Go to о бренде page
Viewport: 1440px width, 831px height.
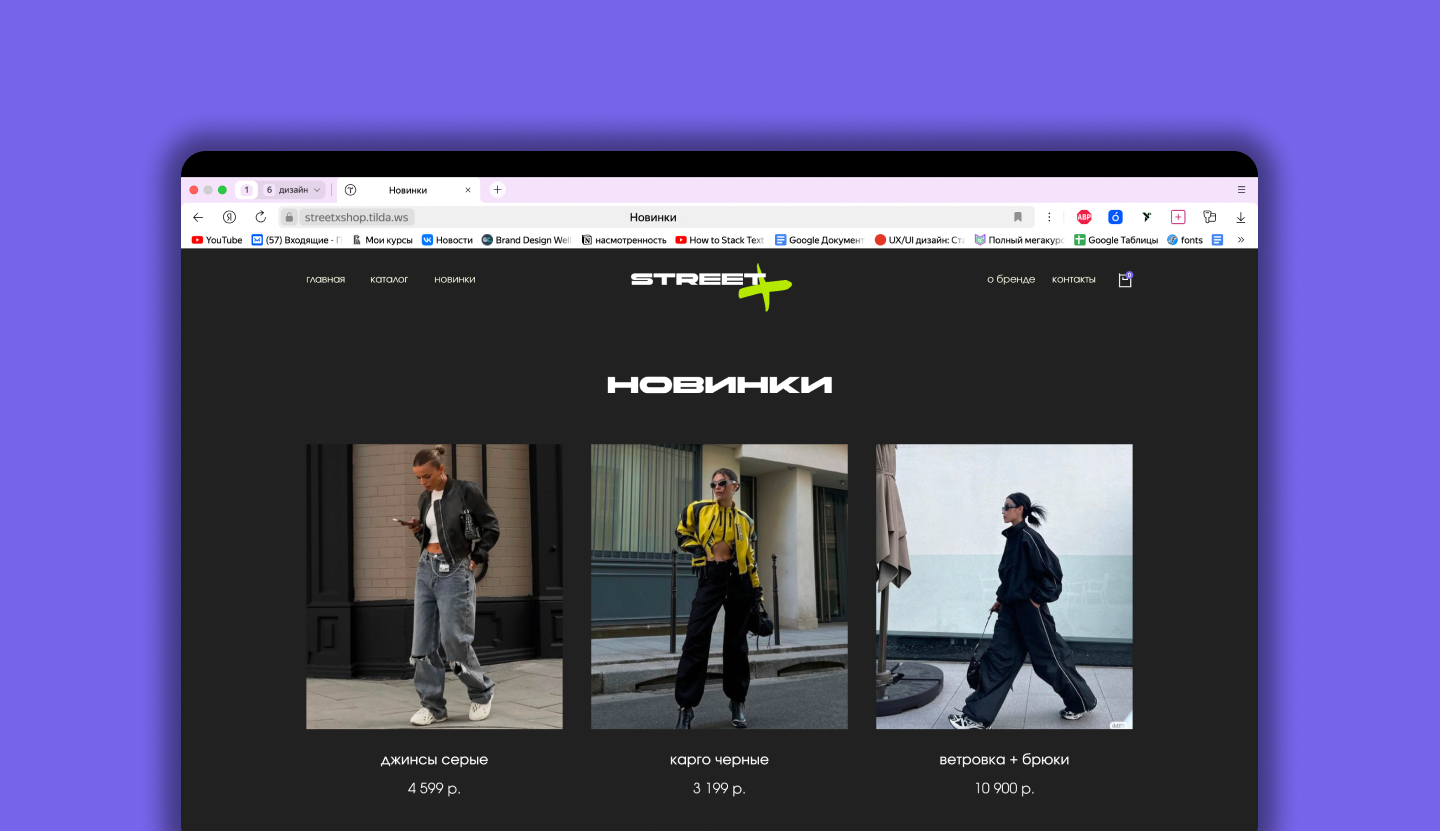pos(1011,280)
